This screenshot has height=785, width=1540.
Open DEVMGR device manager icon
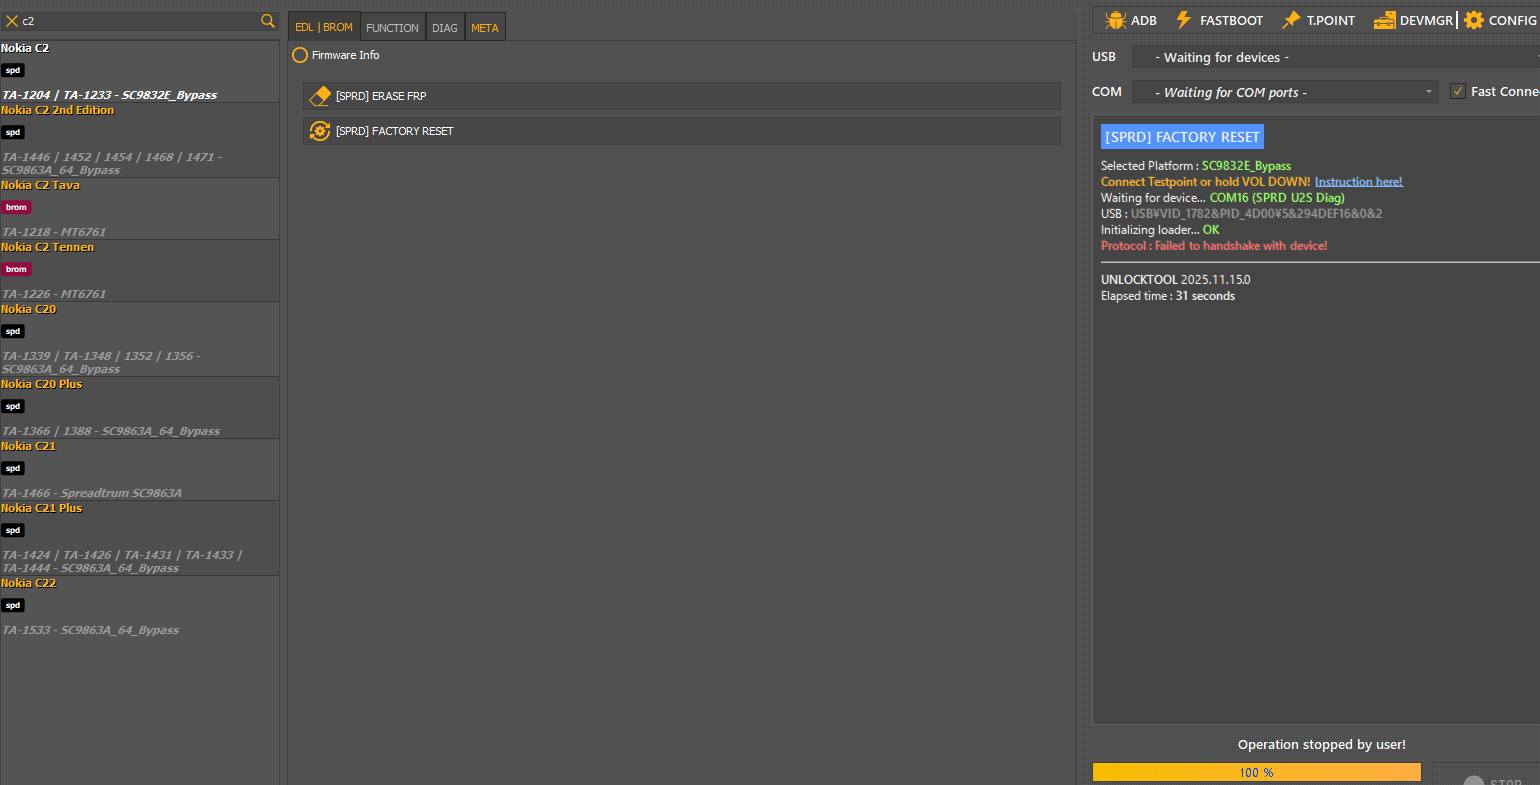[1384, 20]
